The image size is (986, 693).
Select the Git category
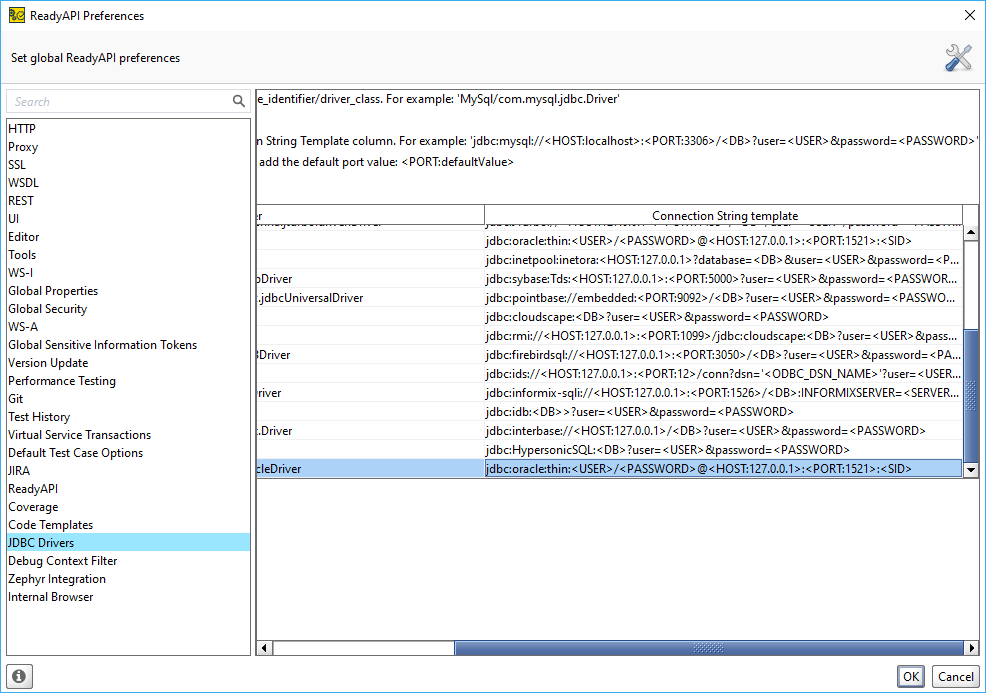pos(128,399)
